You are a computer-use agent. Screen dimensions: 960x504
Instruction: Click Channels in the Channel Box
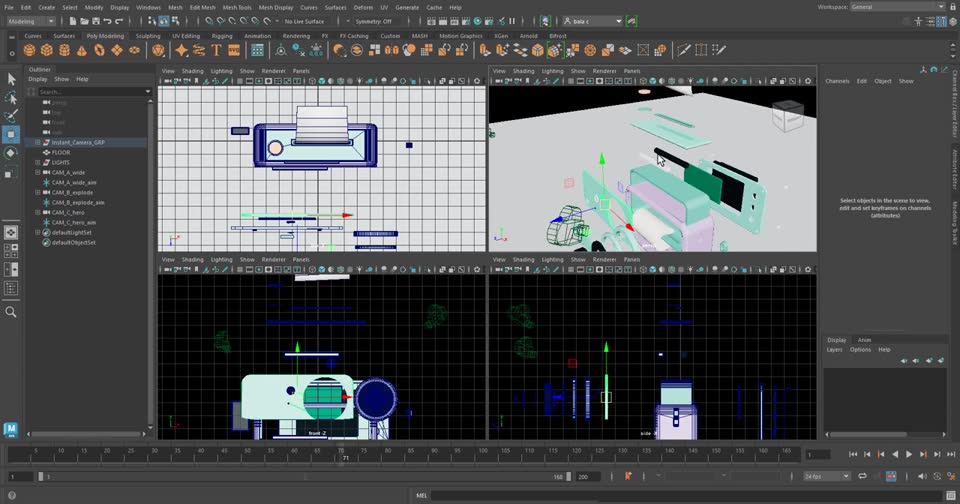coord(836,81)
